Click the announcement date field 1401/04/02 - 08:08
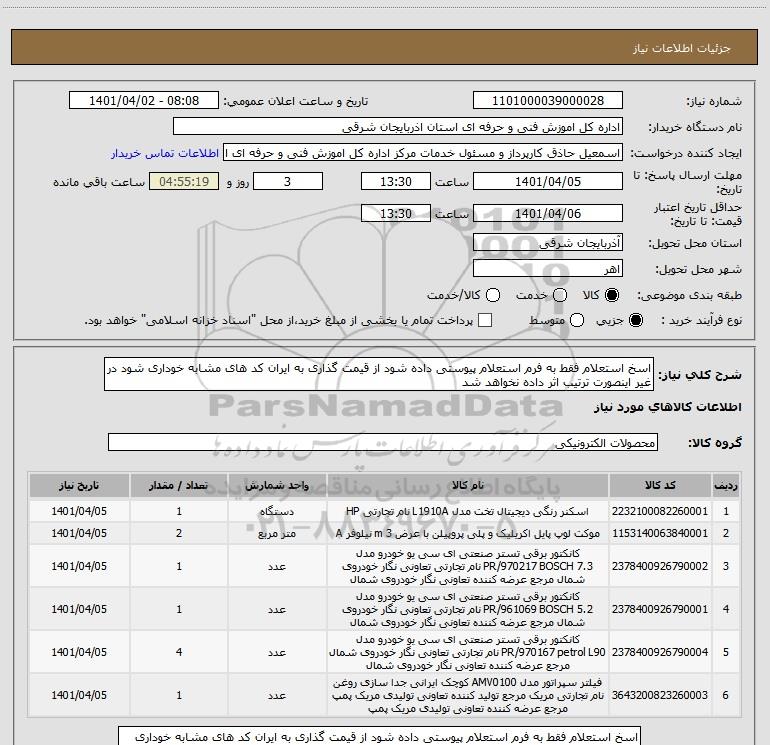 [144, 101]
